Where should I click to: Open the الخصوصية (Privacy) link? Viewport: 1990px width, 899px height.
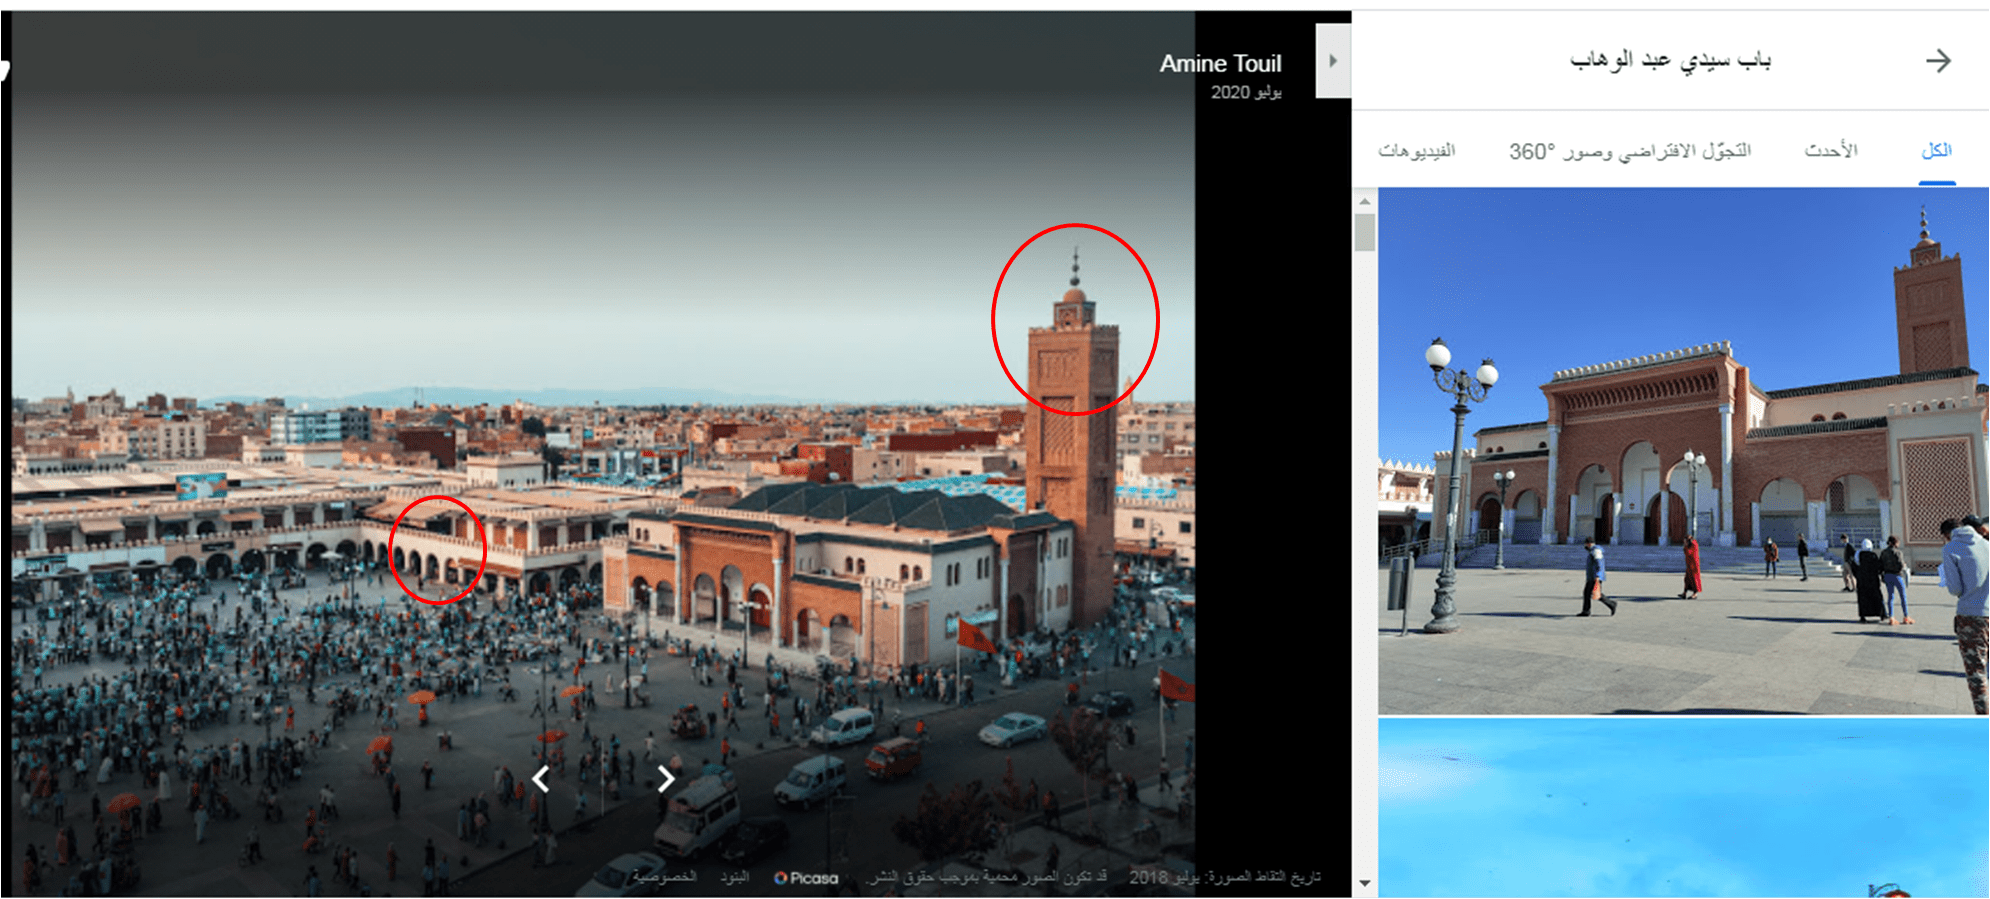pyautogui.click(x=664, y=877)
